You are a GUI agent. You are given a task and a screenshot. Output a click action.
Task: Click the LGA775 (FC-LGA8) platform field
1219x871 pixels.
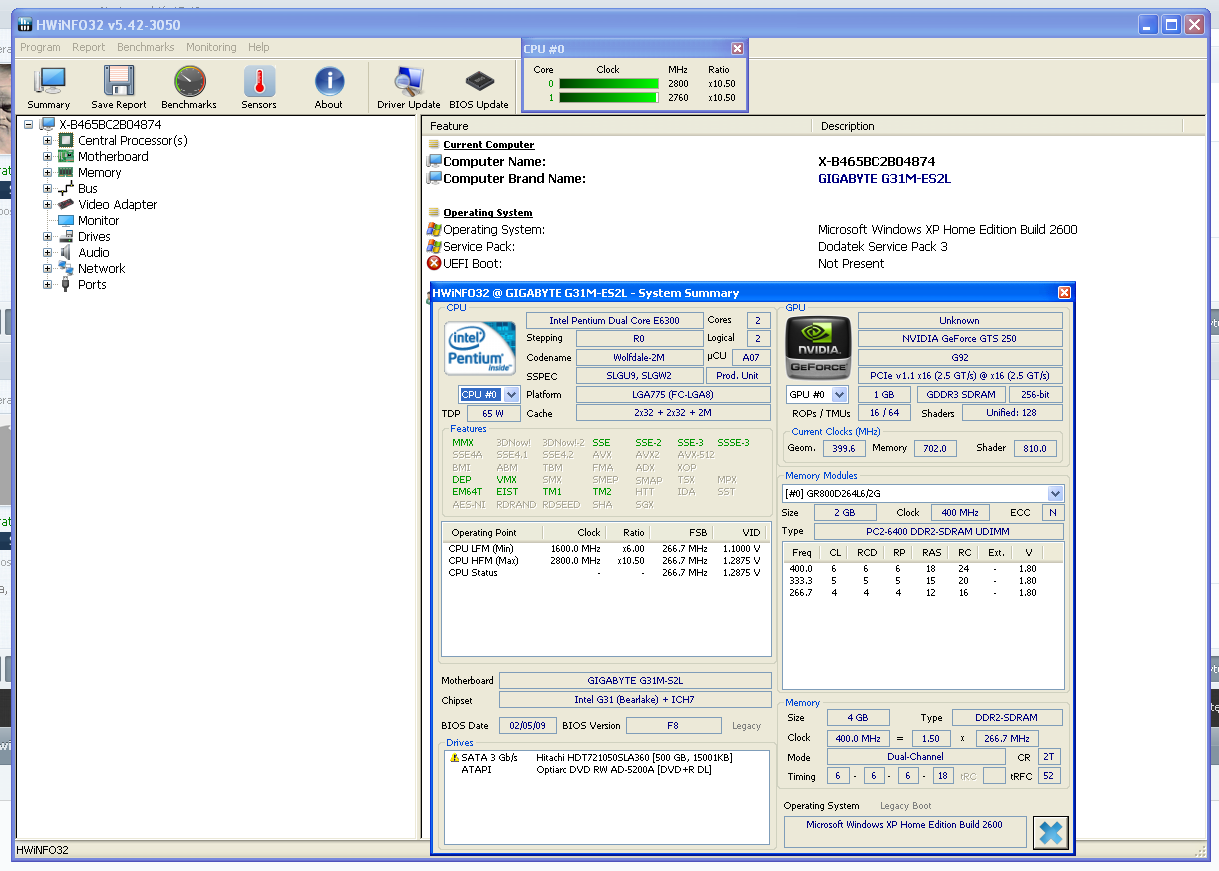tap(673, 394)
